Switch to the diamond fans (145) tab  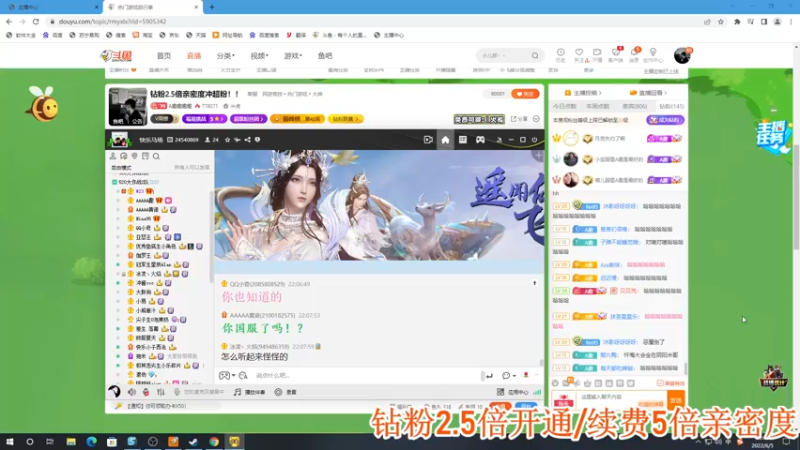(x=671, y=106)
